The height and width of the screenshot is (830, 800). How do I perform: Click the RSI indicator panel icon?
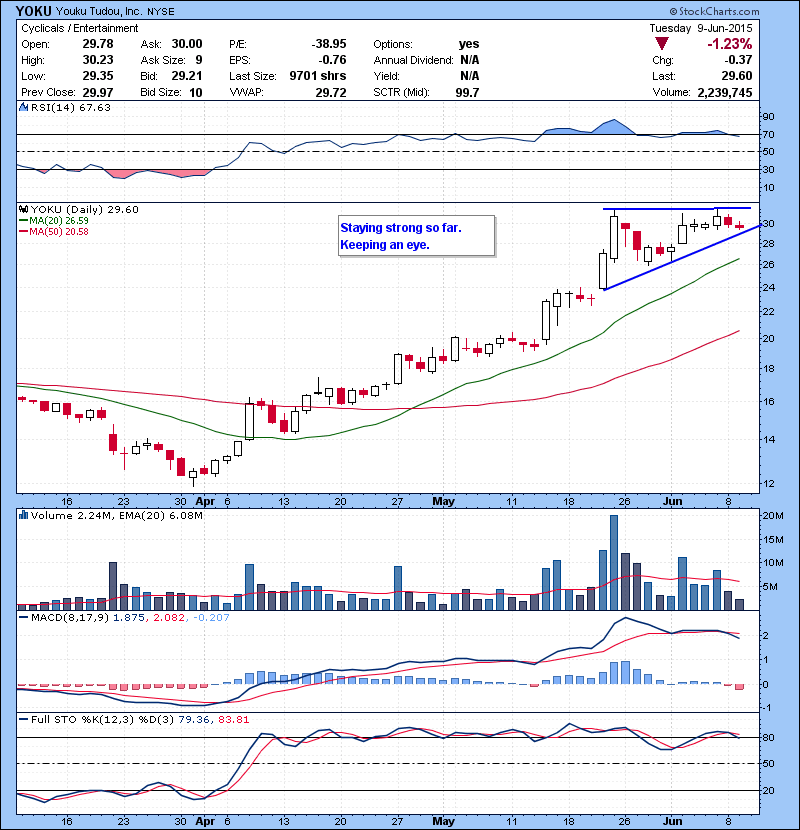pos(23,107)
